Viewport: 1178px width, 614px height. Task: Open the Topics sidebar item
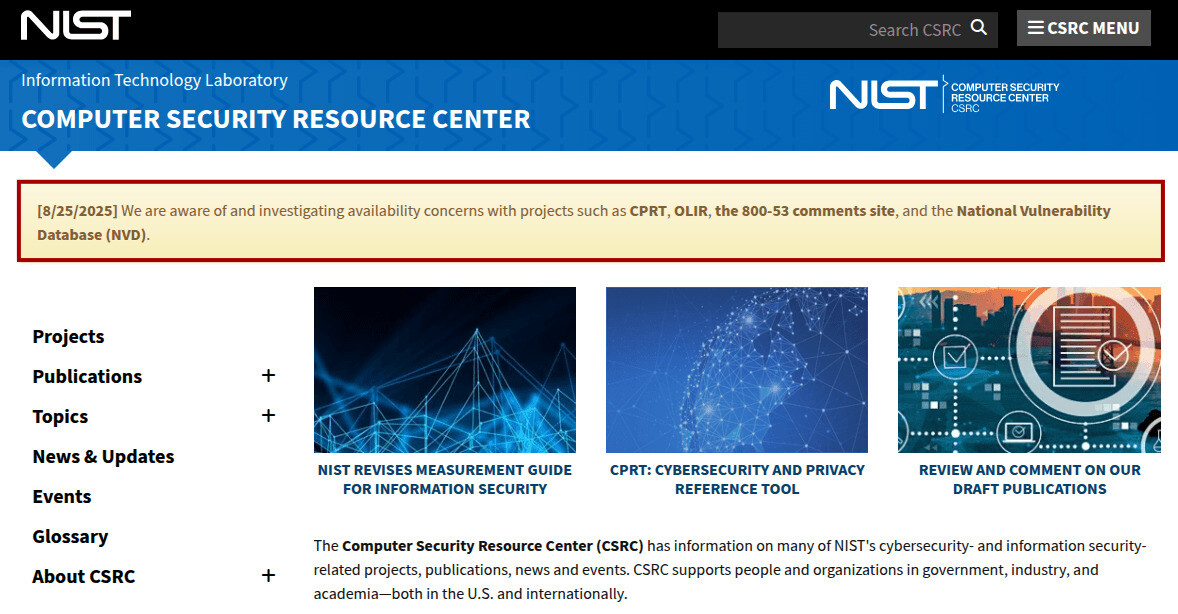click(60, 416)
